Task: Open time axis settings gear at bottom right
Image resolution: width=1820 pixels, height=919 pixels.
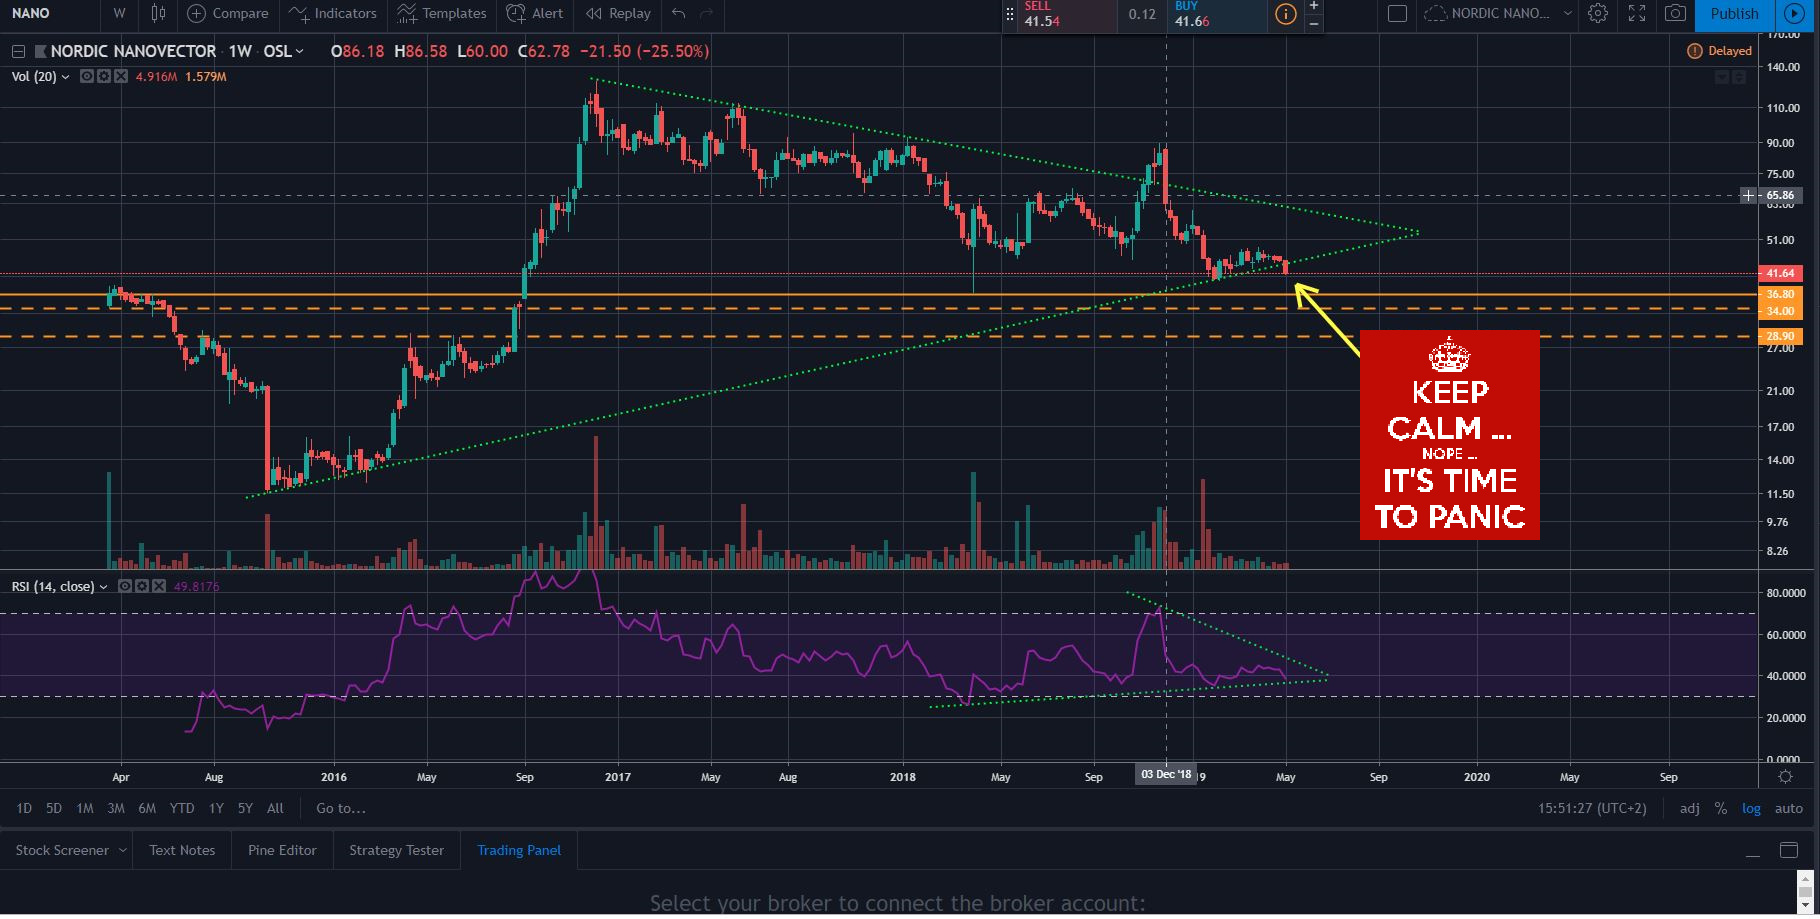Action: [1786, 776]
